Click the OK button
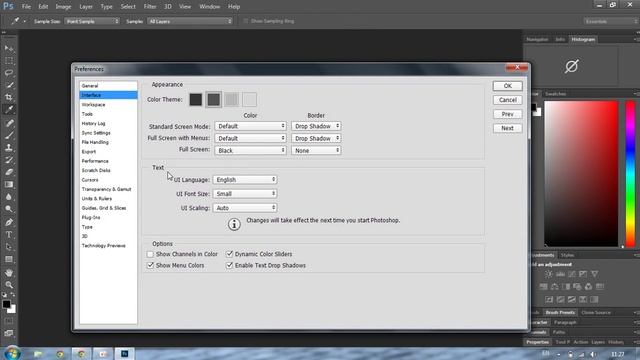The width and height of the screenshot is (640, 360). point(507,86)
